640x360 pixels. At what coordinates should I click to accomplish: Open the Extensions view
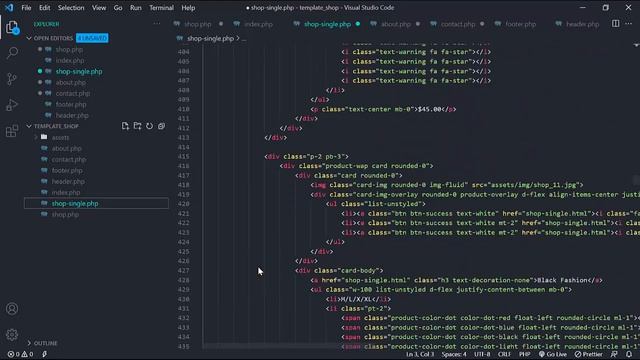pyautogui.click(x=12, y=131)
